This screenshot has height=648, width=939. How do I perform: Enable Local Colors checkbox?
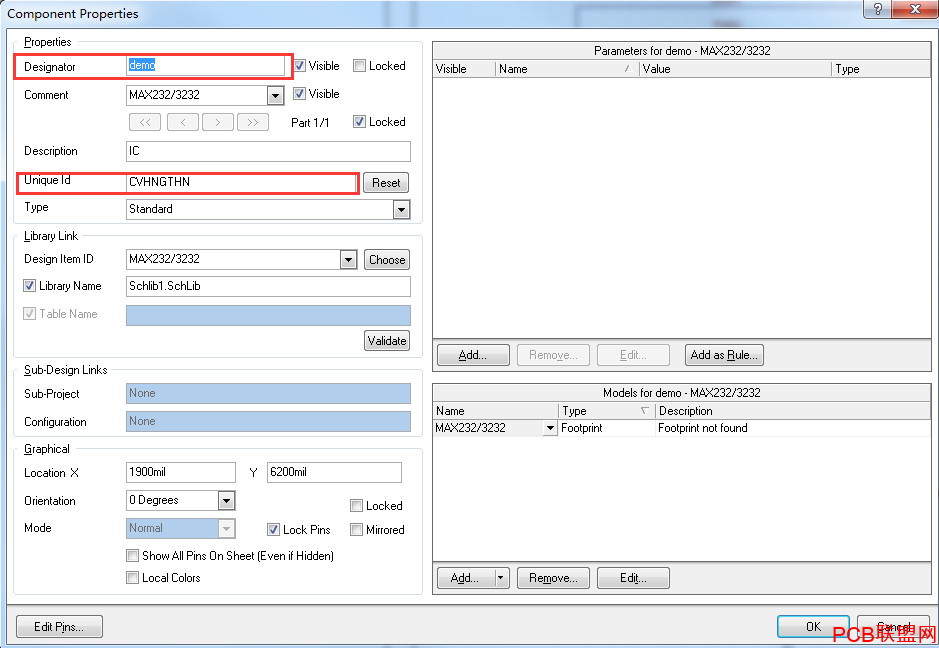click(x=132, y=578)
